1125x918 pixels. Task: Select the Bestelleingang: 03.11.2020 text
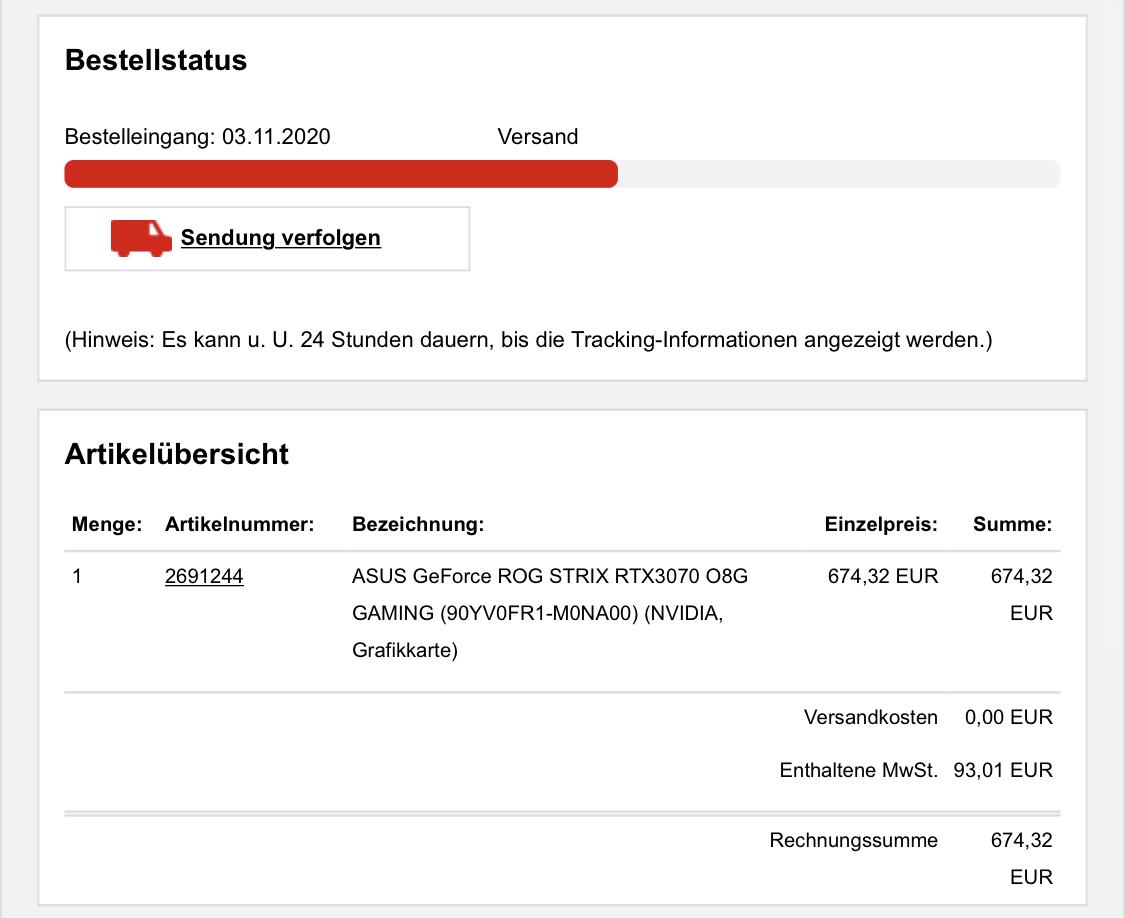point(197,136)
